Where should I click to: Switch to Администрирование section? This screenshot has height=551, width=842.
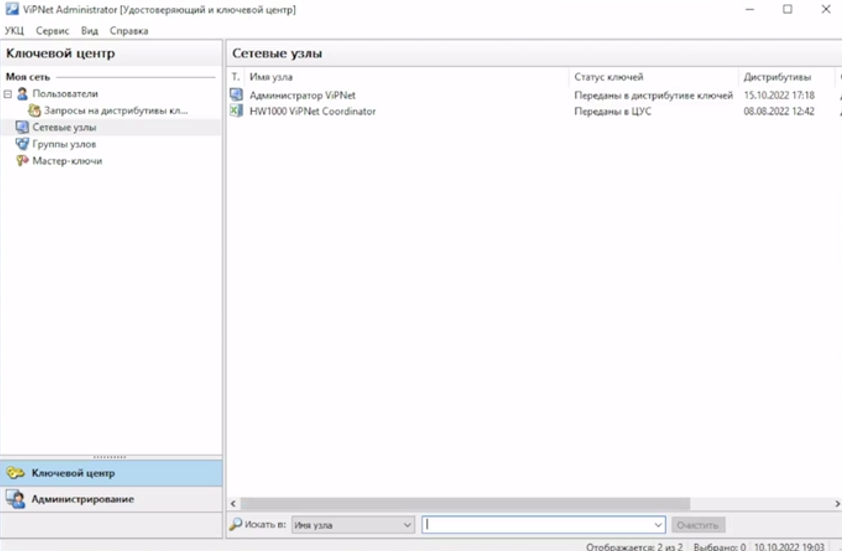pyautogui.click(x=111, y=499)
